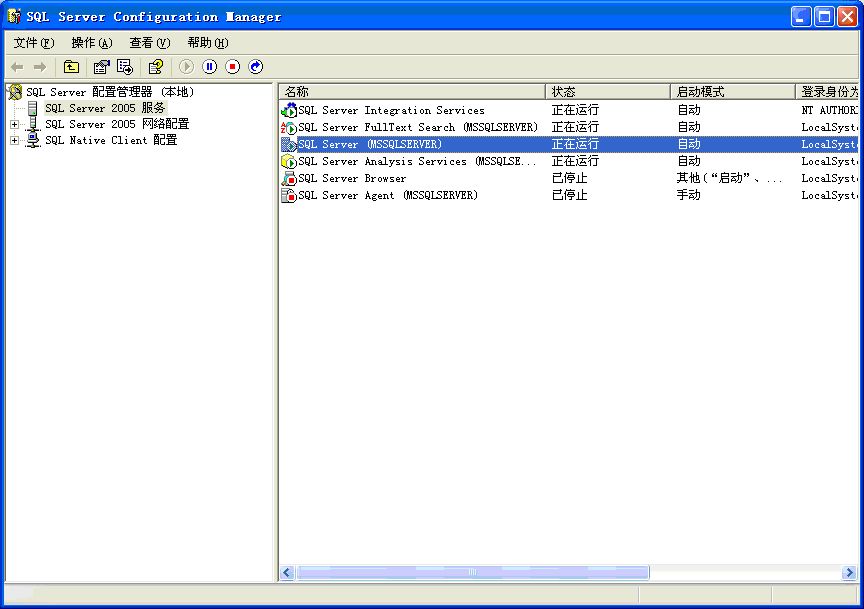Click the SQL Server Browser stopped icon
Screen dimensions: 864x609
(x=289, y=179)
